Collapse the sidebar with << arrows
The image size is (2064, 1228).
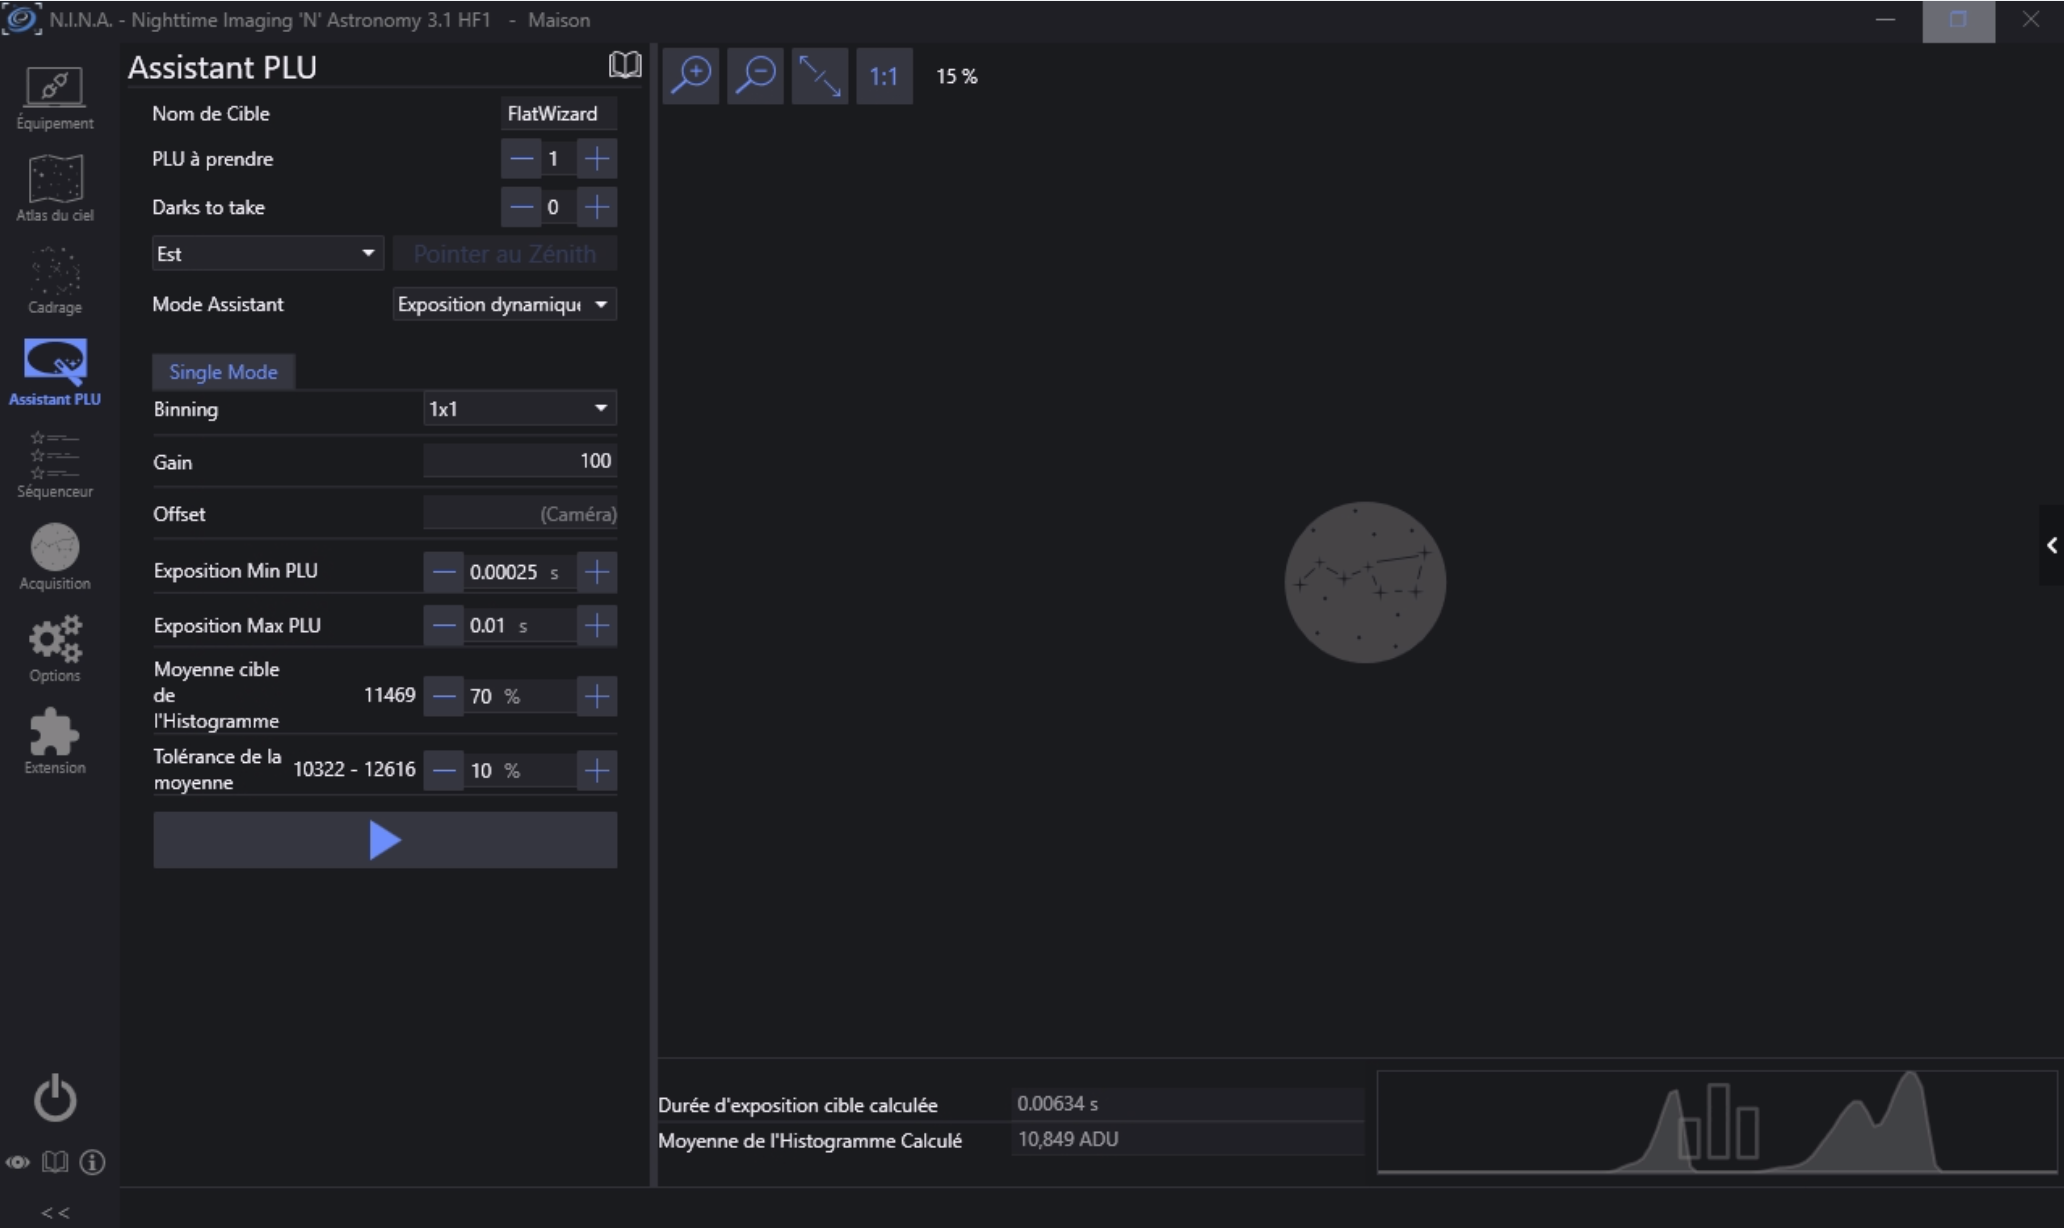[55, 1212]
